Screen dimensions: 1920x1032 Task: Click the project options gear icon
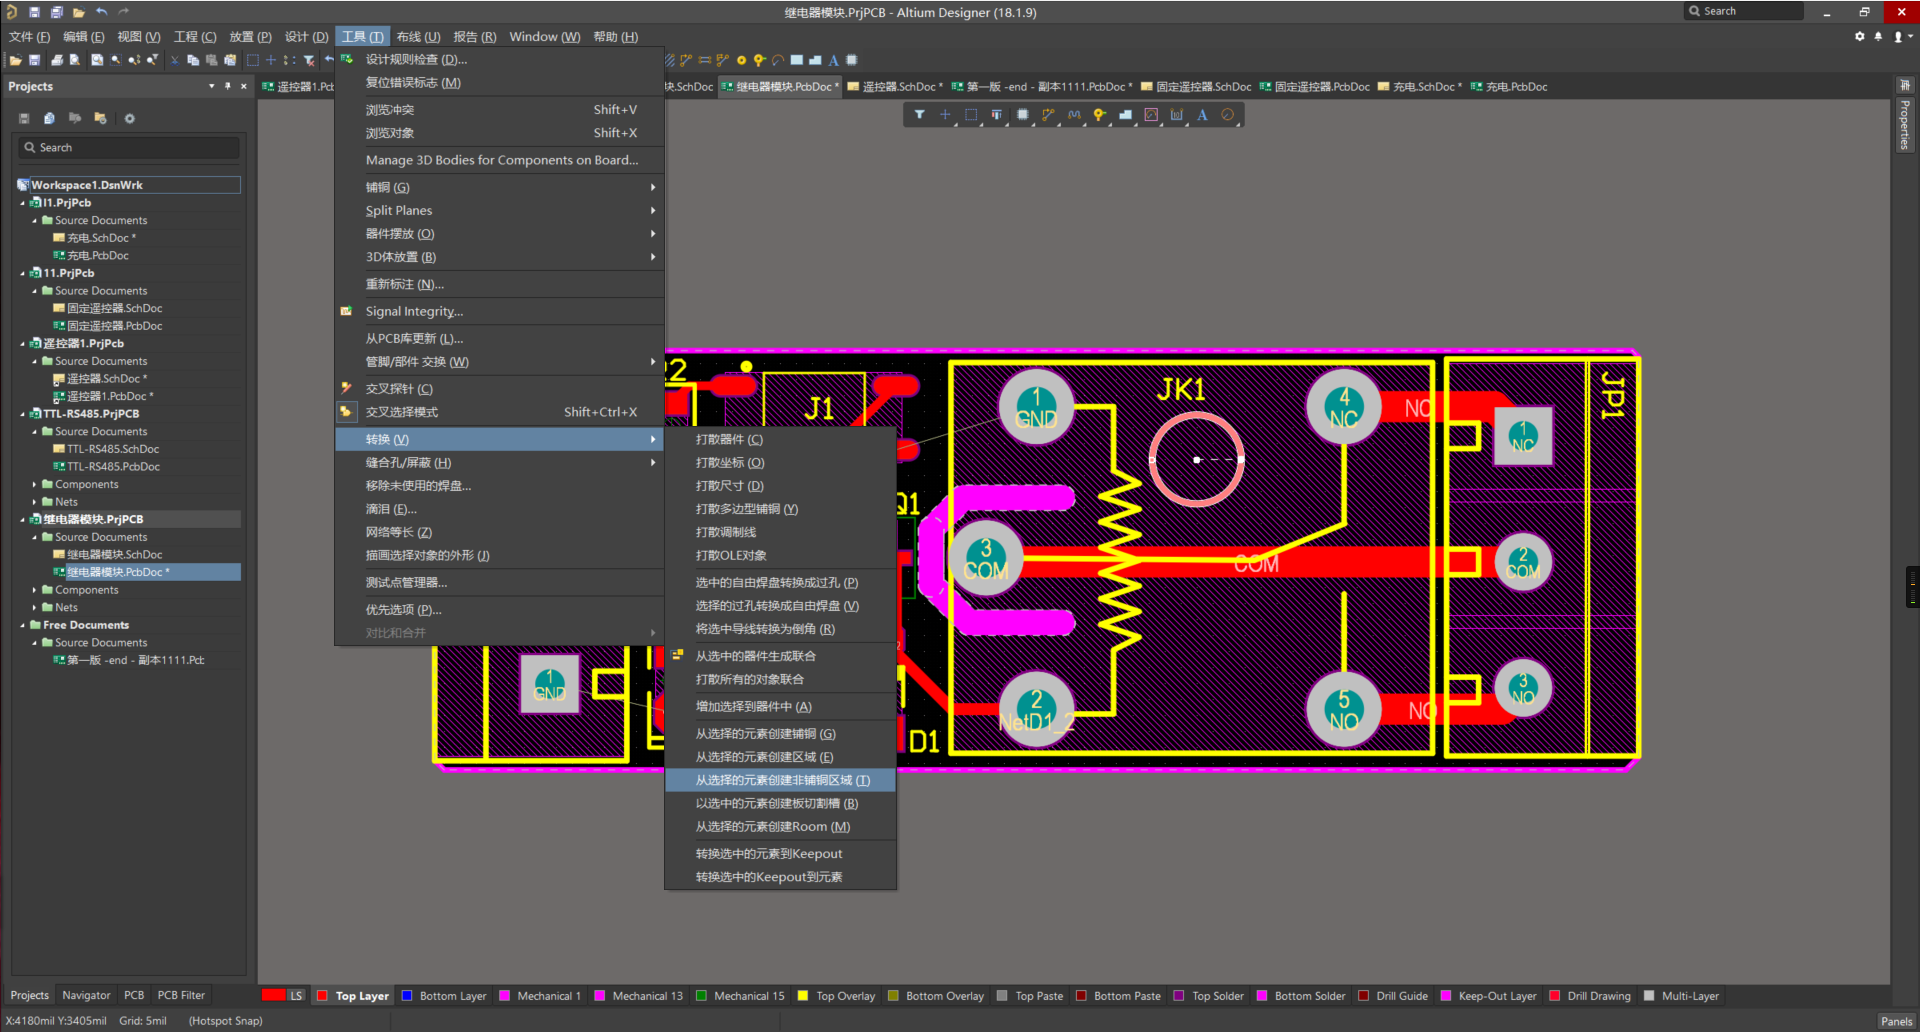tap(129, 119)
